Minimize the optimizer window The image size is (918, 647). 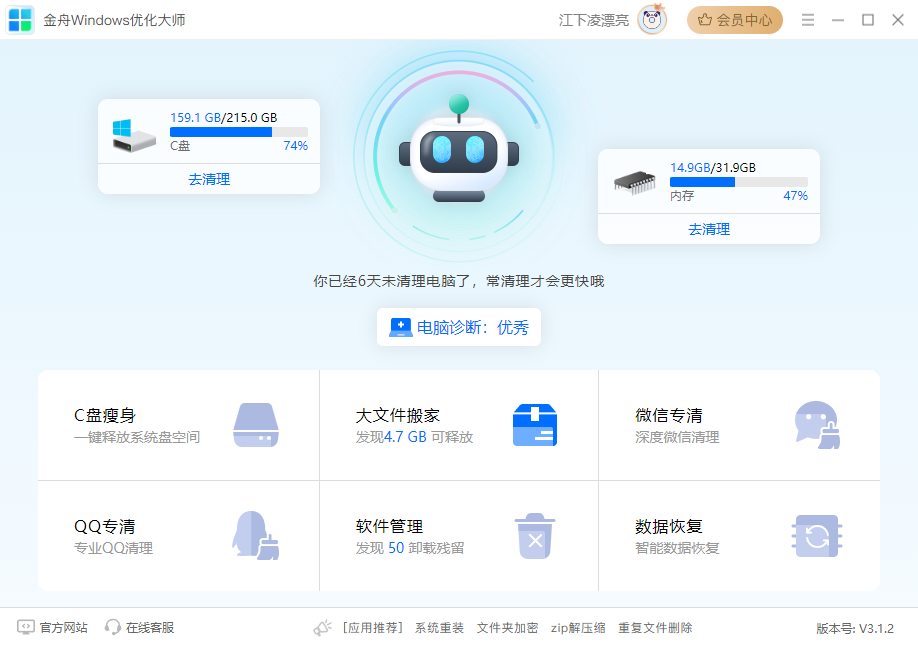click(838, 20)
